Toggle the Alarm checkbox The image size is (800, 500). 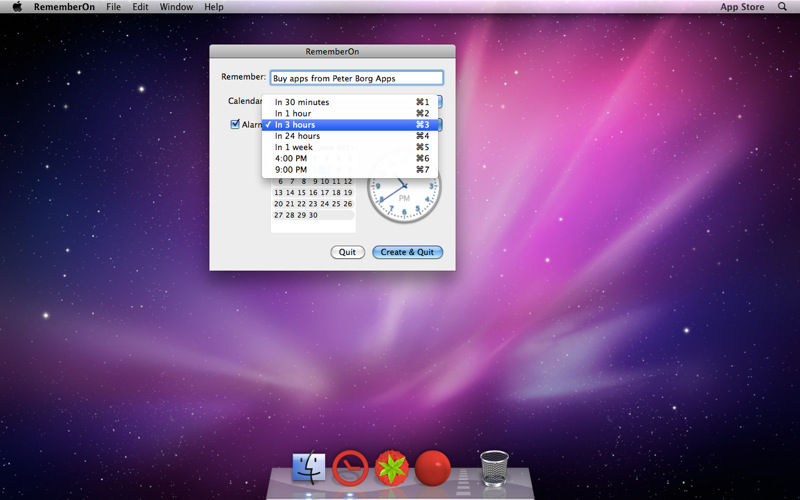pos(235,124)
